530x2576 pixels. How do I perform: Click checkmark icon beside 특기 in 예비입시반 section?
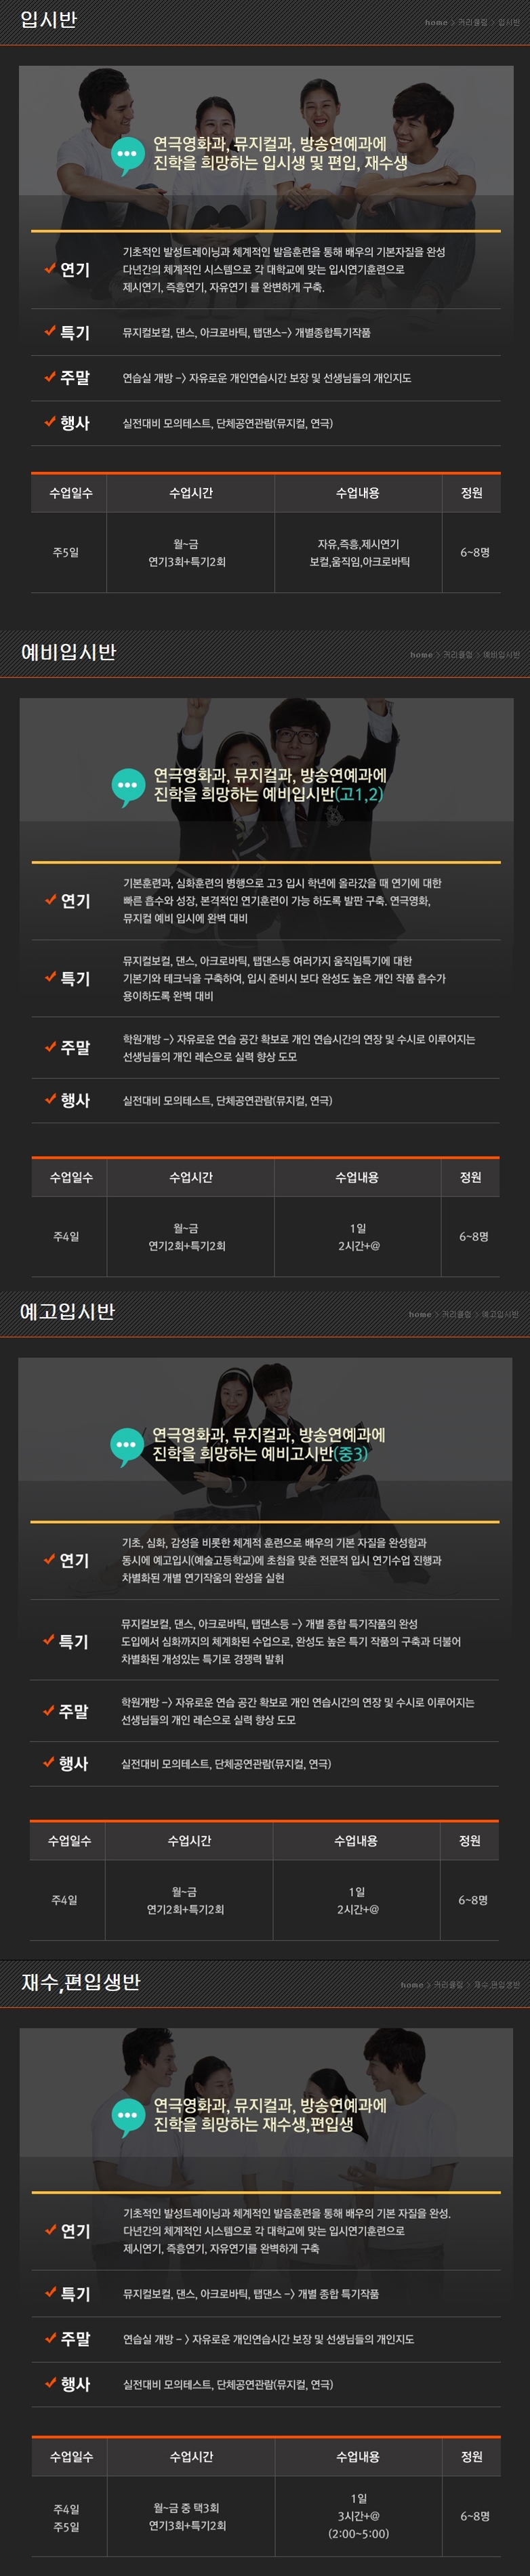click(50, 976)
